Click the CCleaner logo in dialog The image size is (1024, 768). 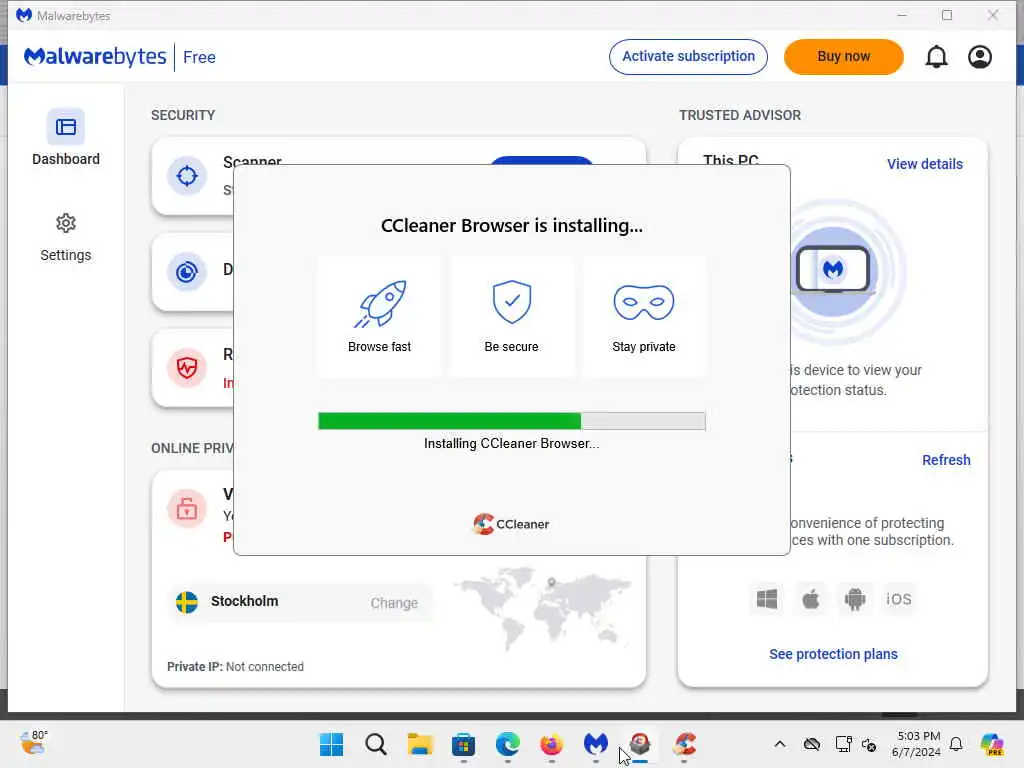[x=511, y=524]
